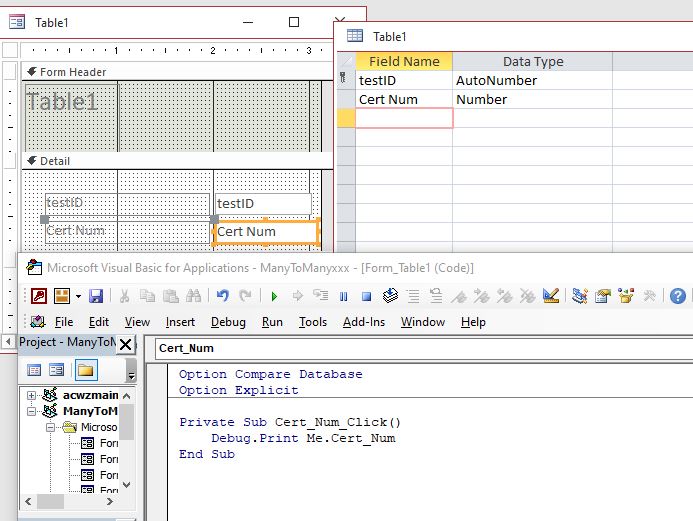Select the Number data type cell

(x=533, y=99)
